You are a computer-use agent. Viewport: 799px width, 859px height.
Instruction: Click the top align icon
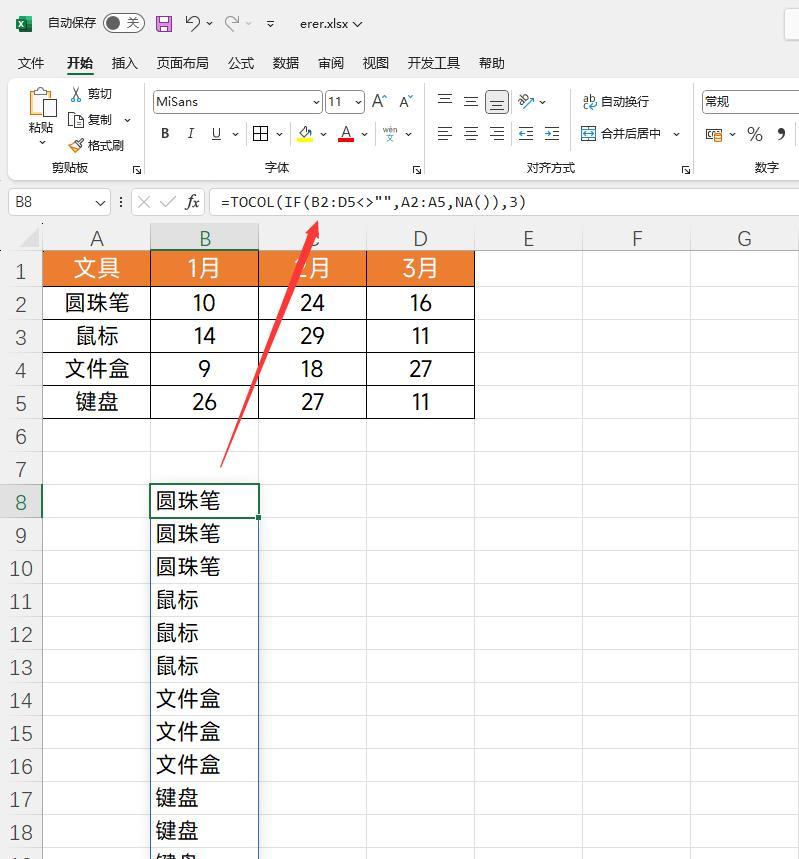tap(445, 101)
